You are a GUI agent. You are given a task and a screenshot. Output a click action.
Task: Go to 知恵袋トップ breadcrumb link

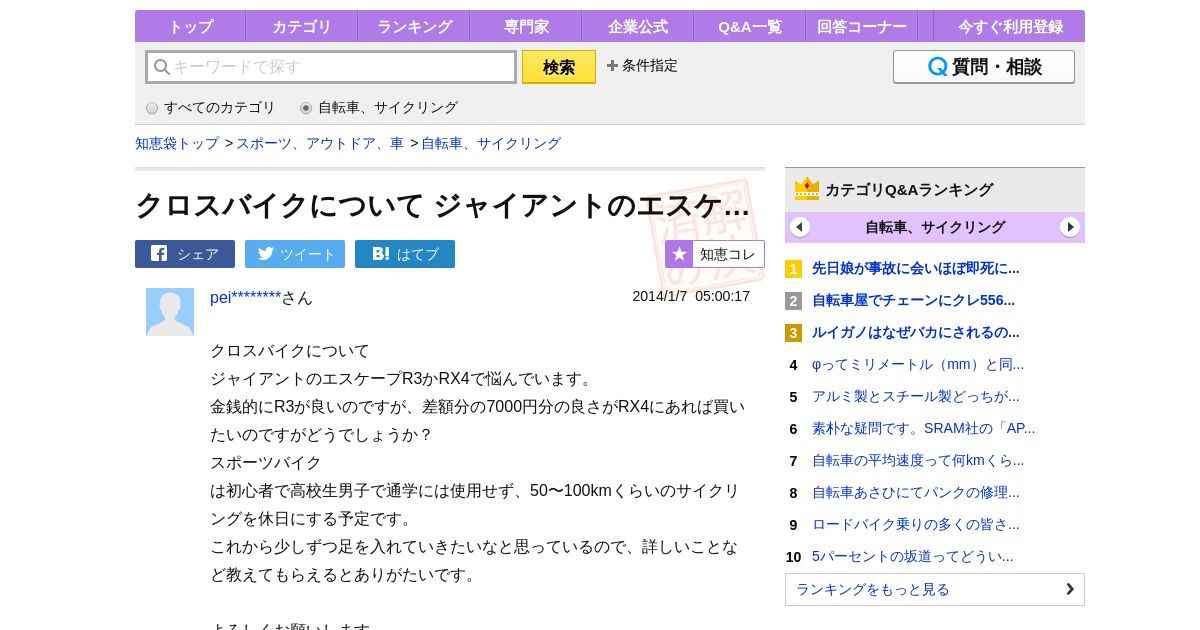pyautogui.click(x=177, y=143)
